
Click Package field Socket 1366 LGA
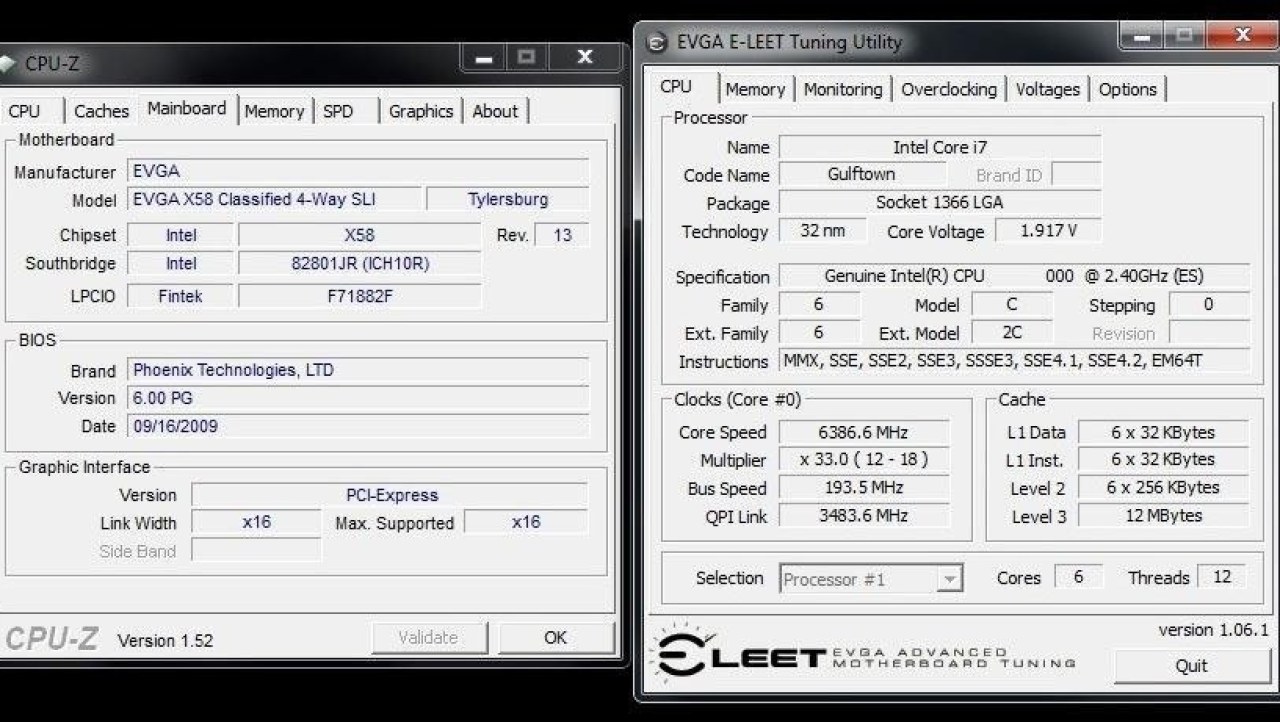coord(940,202)
